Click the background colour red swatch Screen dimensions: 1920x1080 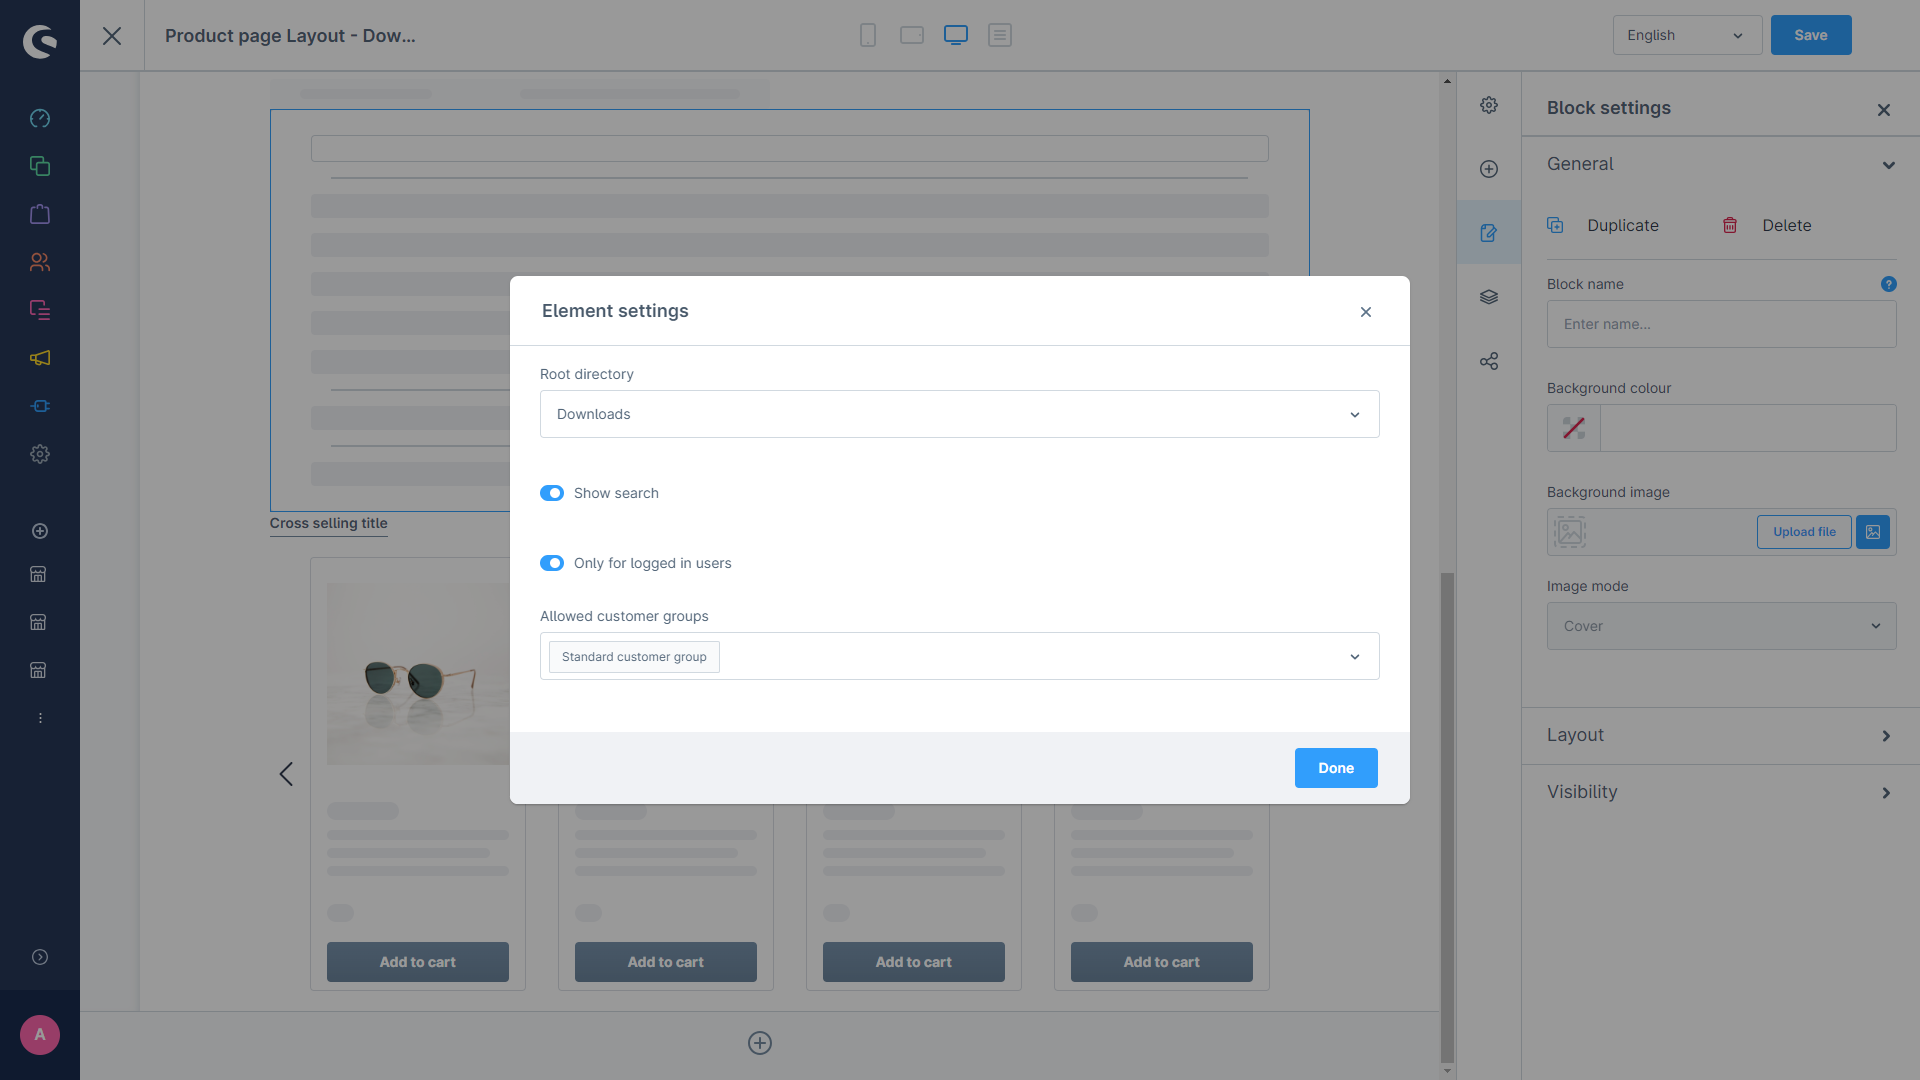point(1573,427)
